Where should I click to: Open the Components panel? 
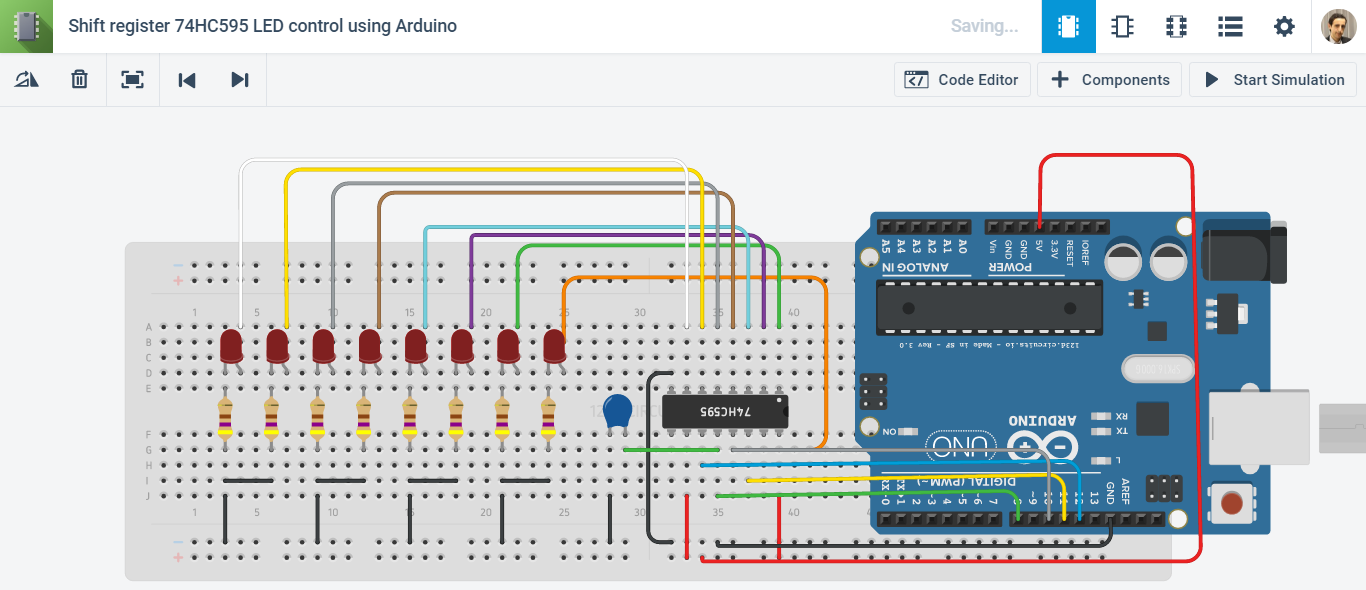coord(1109,79)
